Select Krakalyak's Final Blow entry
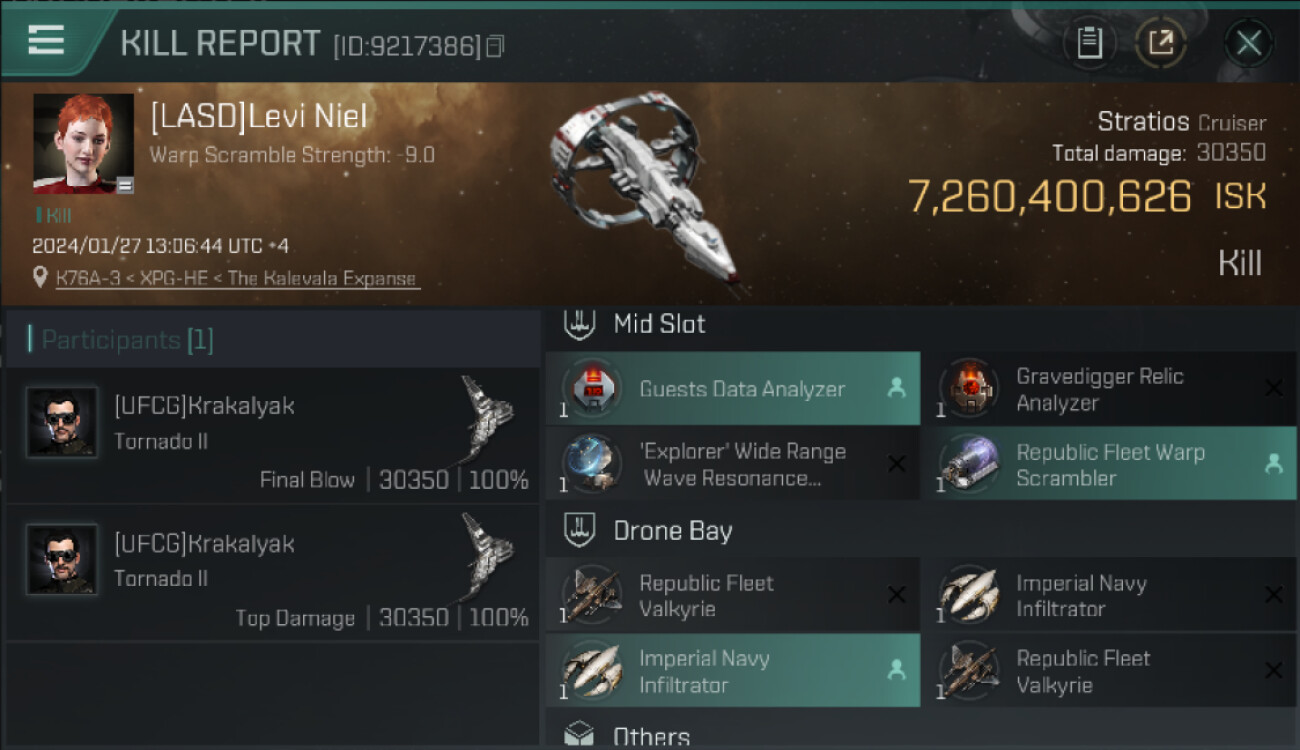1300x750 pixels. 272,436
